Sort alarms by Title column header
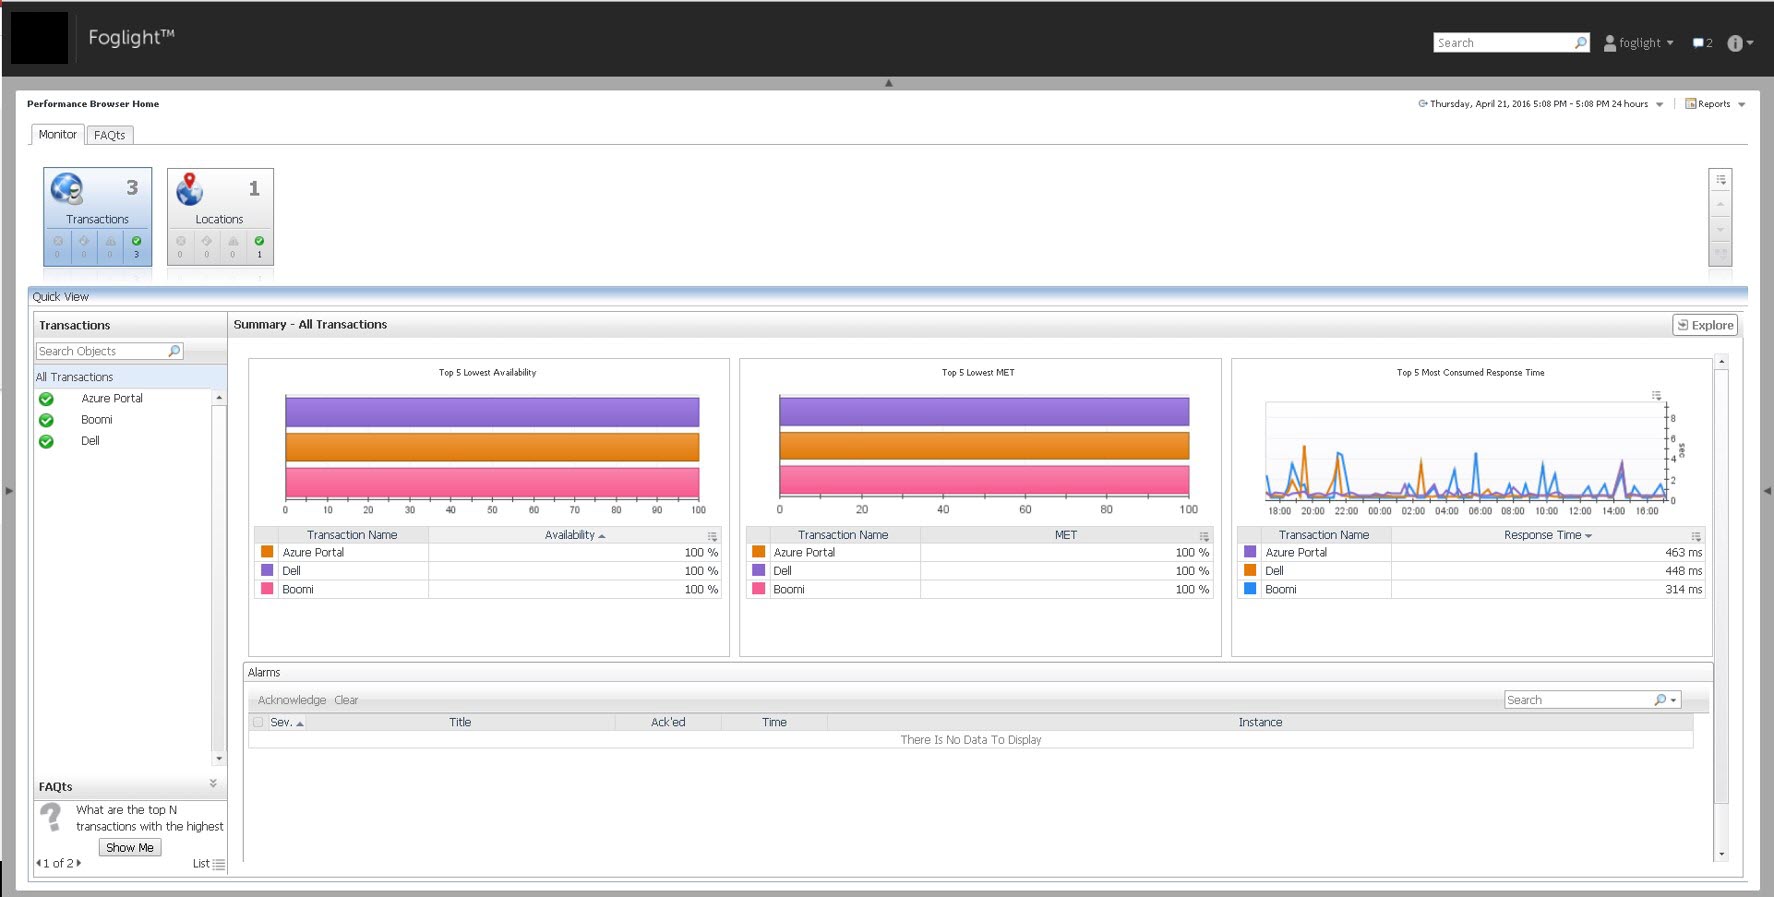The height and width of the screenshot is (897, 1774). pos(460,722)
